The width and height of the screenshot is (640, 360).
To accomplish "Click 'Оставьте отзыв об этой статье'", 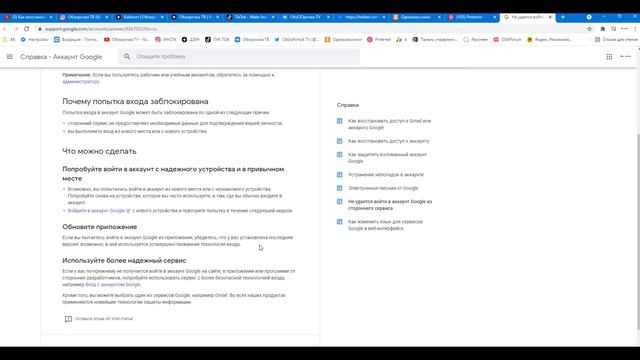I will click(104, 318).
